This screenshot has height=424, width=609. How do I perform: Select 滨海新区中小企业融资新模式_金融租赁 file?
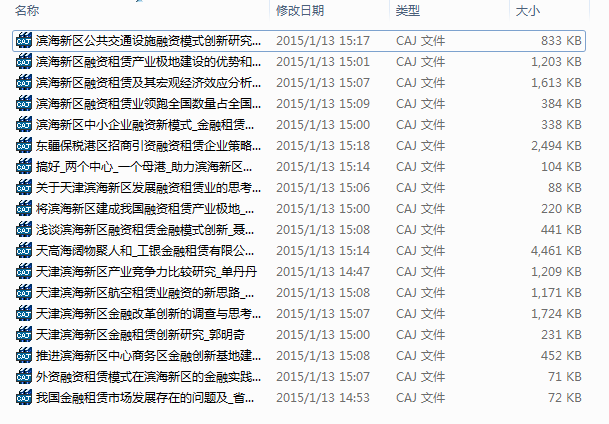click(x=145, y=124)
